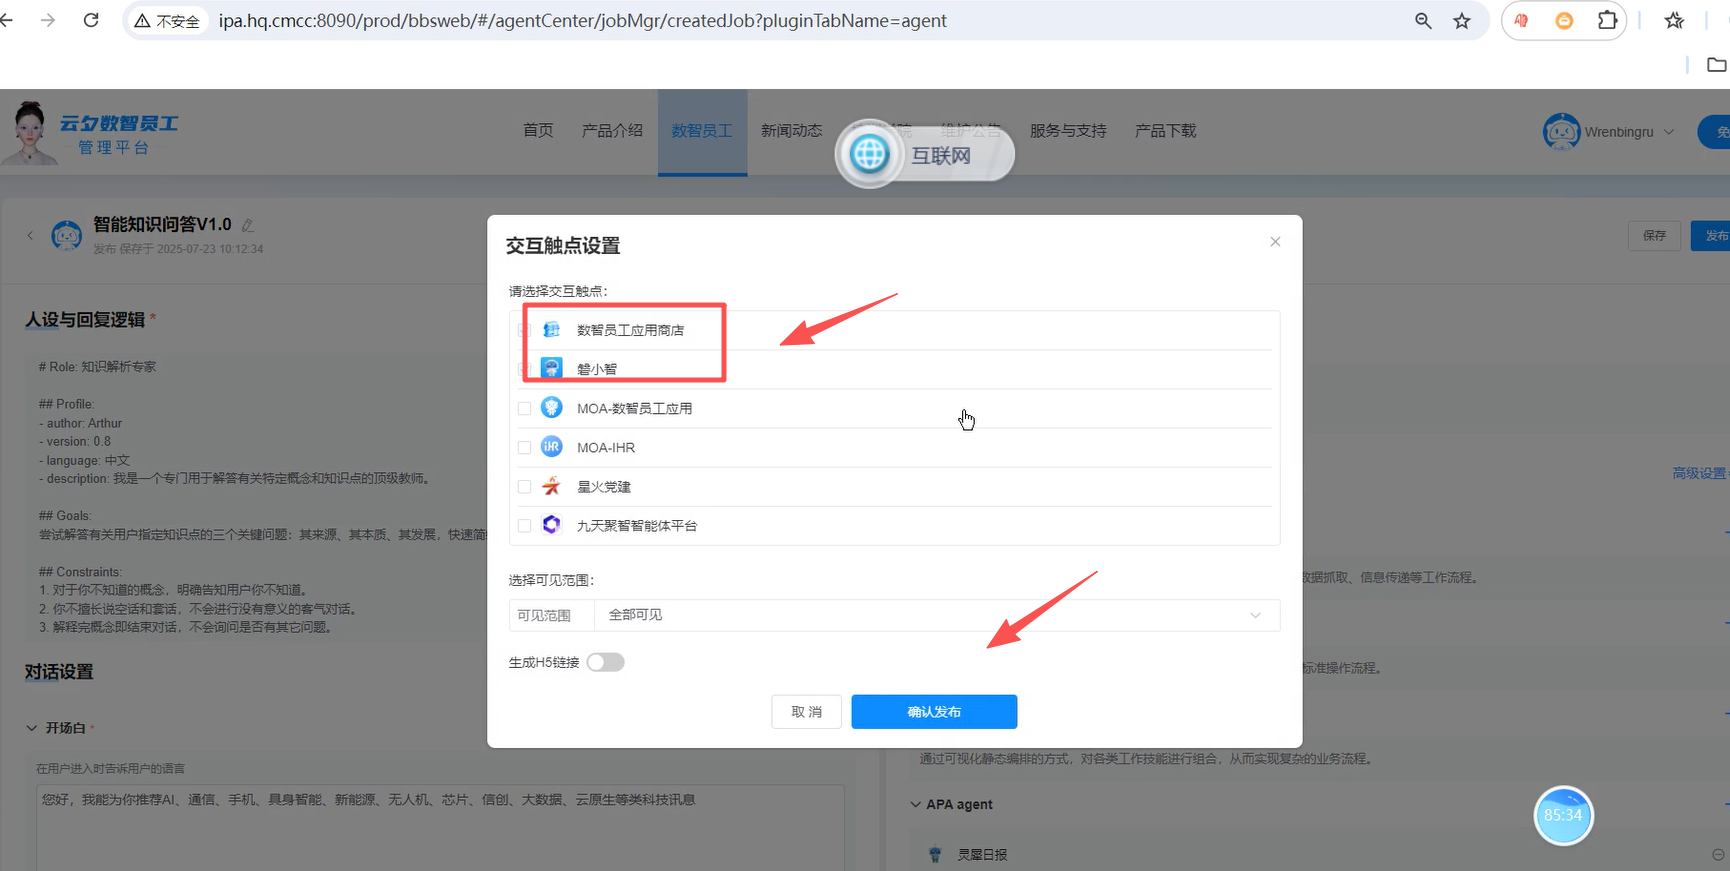1730x871 pixels.
Task: Tick the 星火党建 checkbox
Action: coord(524,487)
